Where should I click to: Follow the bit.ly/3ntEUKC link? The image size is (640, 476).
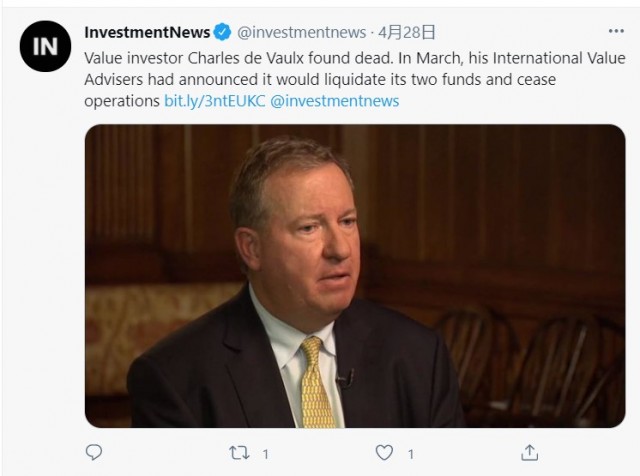(215, 101)
